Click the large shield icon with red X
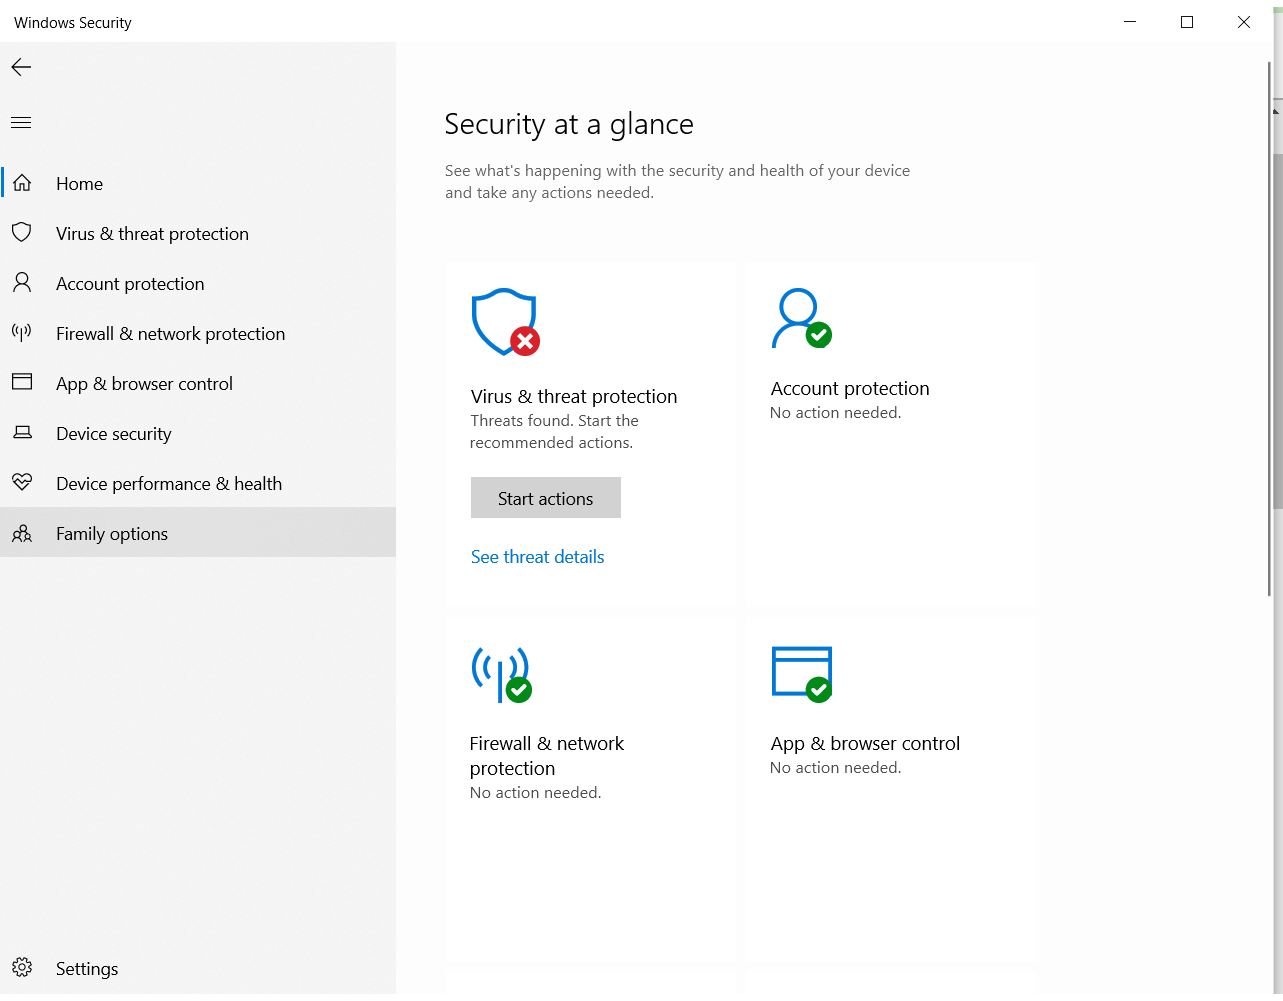1283x1001 pixels. (x=505, y=322)
